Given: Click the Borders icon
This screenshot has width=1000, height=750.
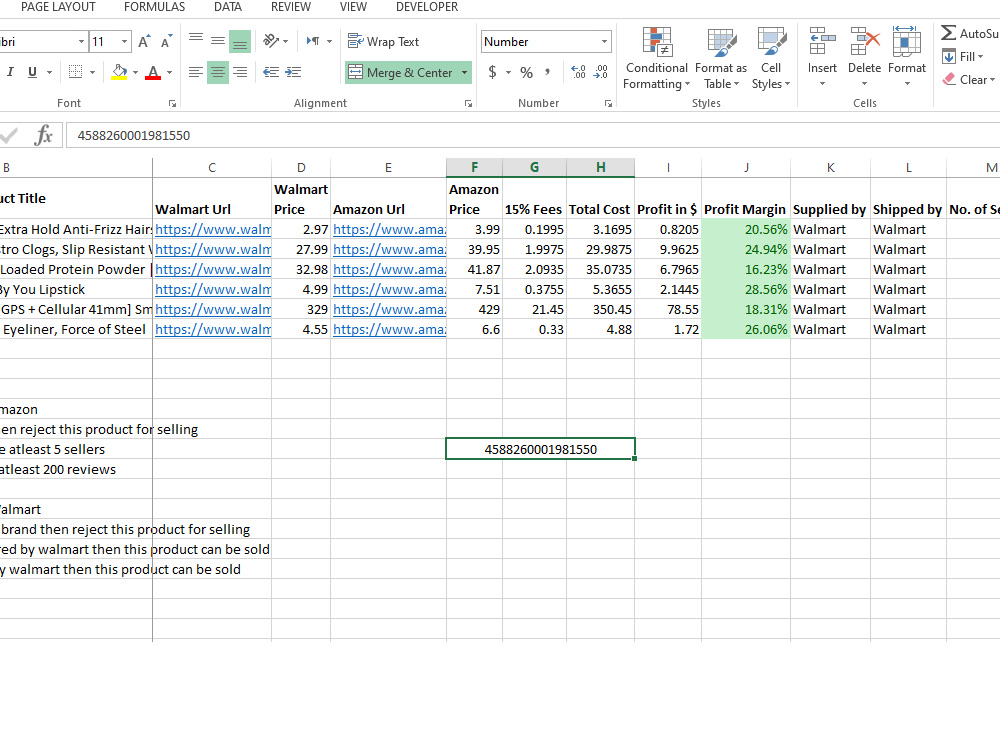Looking at the screenshot, I should [75, 72].
